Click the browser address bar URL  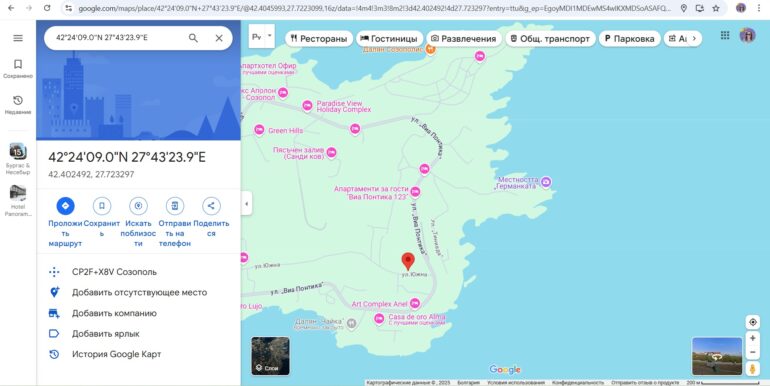pos(374,8)
